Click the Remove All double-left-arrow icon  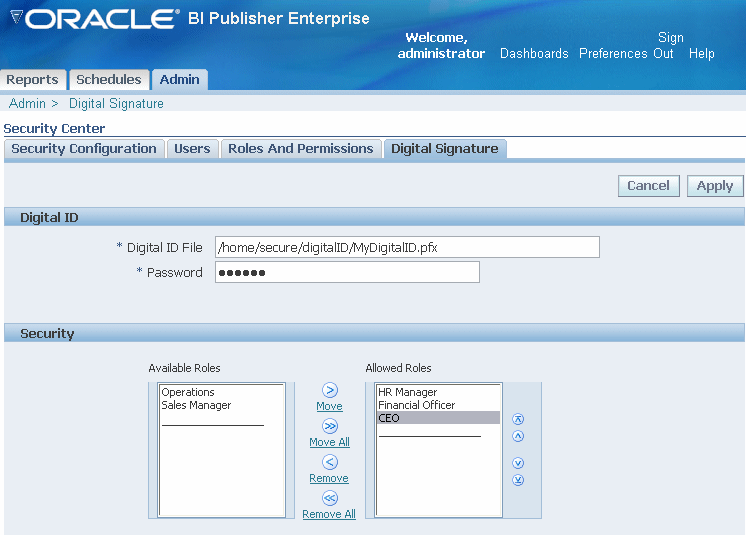(330, 498)
